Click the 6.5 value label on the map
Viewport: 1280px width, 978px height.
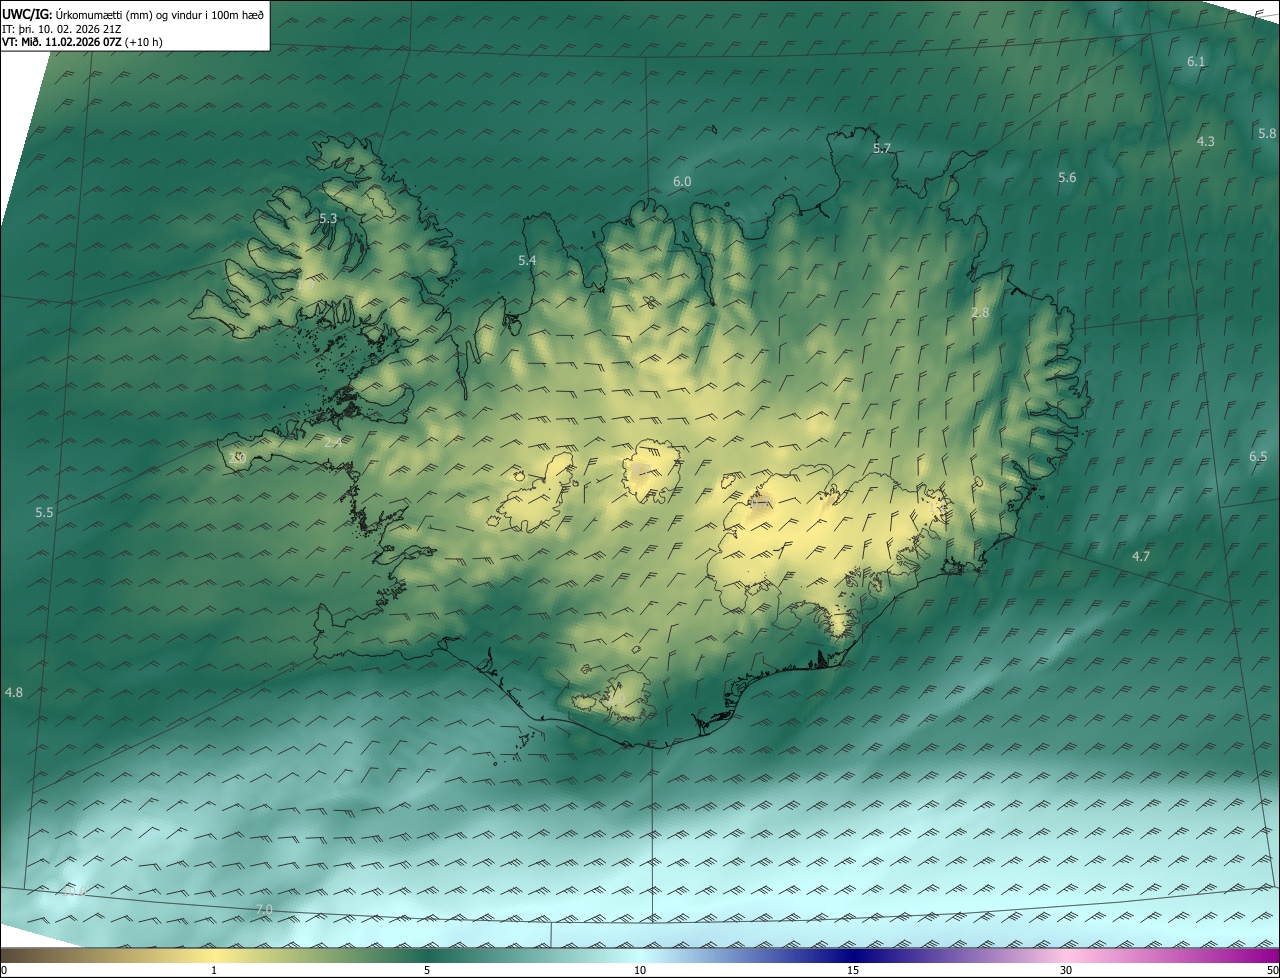1258,457
